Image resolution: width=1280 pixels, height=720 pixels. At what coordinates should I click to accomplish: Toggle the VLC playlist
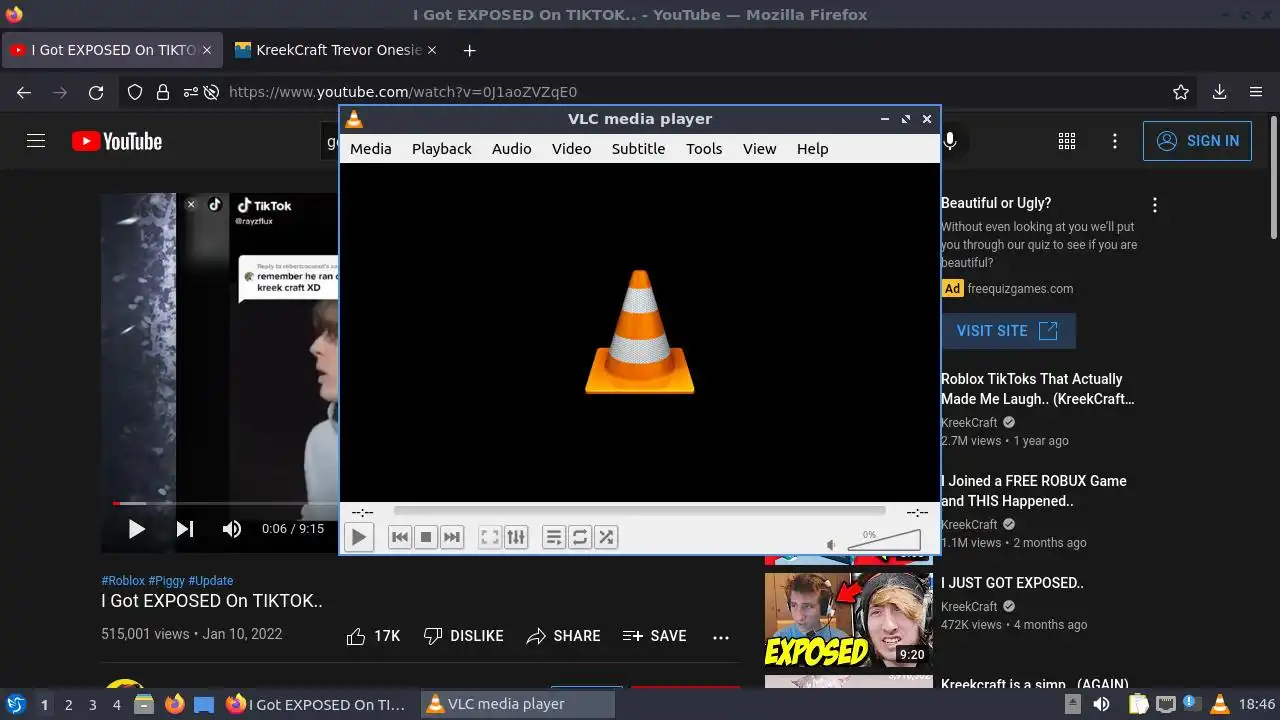[554, 537]
